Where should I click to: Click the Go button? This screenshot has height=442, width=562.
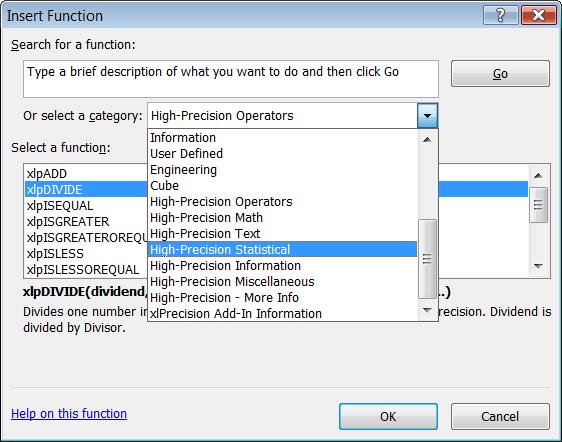tap(500, 73)
